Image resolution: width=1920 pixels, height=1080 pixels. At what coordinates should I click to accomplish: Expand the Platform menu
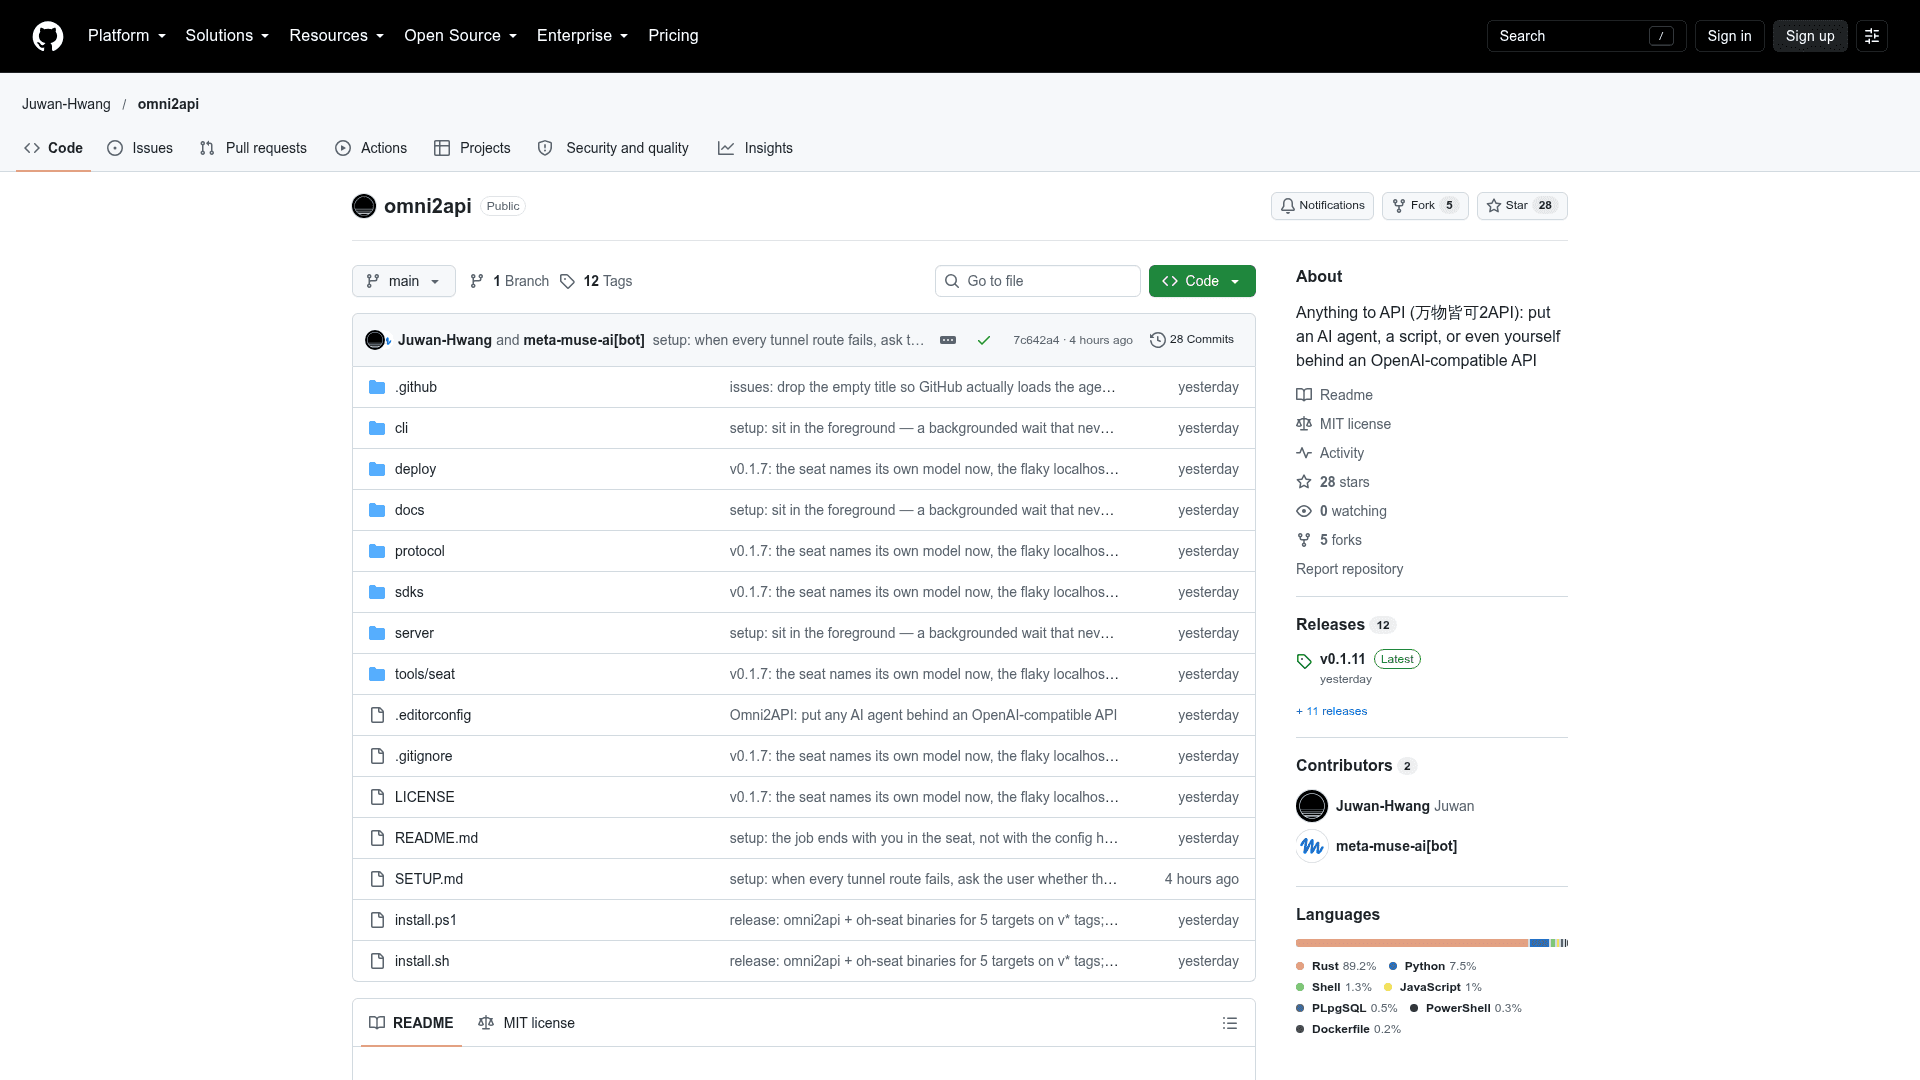coord(127,36)
